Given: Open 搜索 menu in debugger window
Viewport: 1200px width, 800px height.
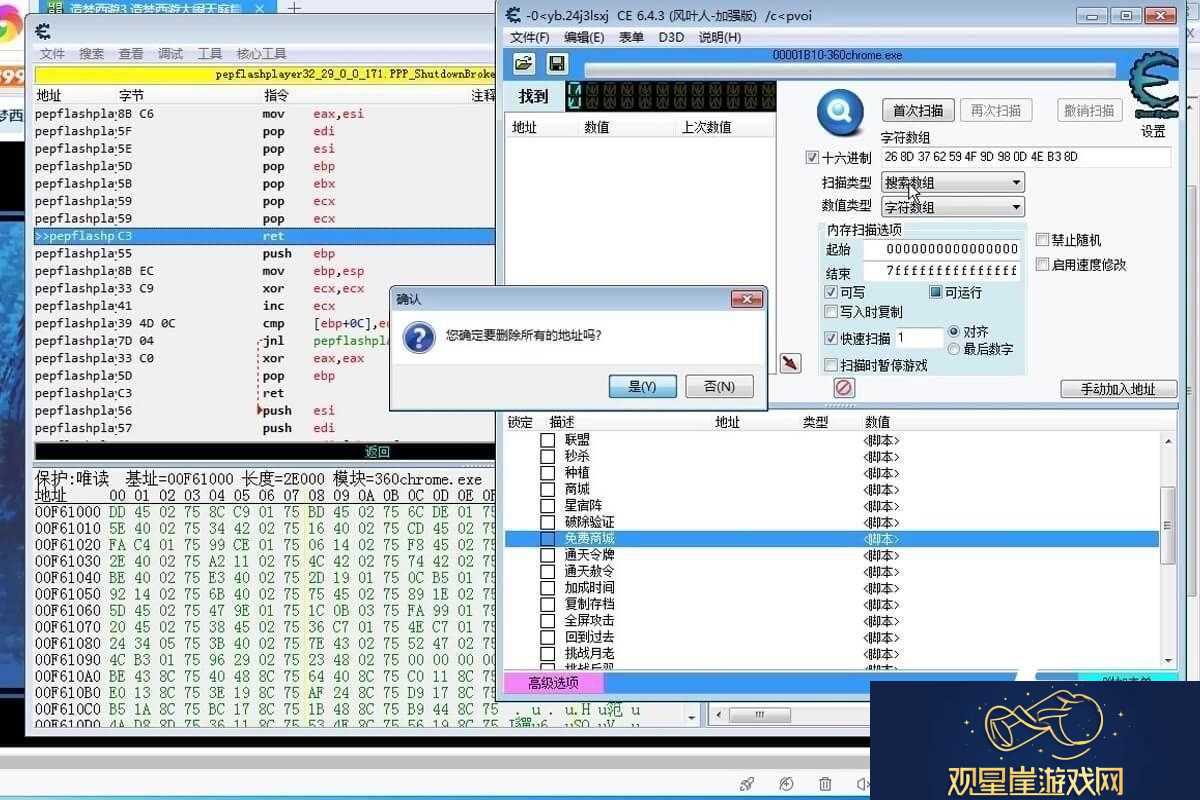Looking at the screenshot, I should [x=92, y=53].
